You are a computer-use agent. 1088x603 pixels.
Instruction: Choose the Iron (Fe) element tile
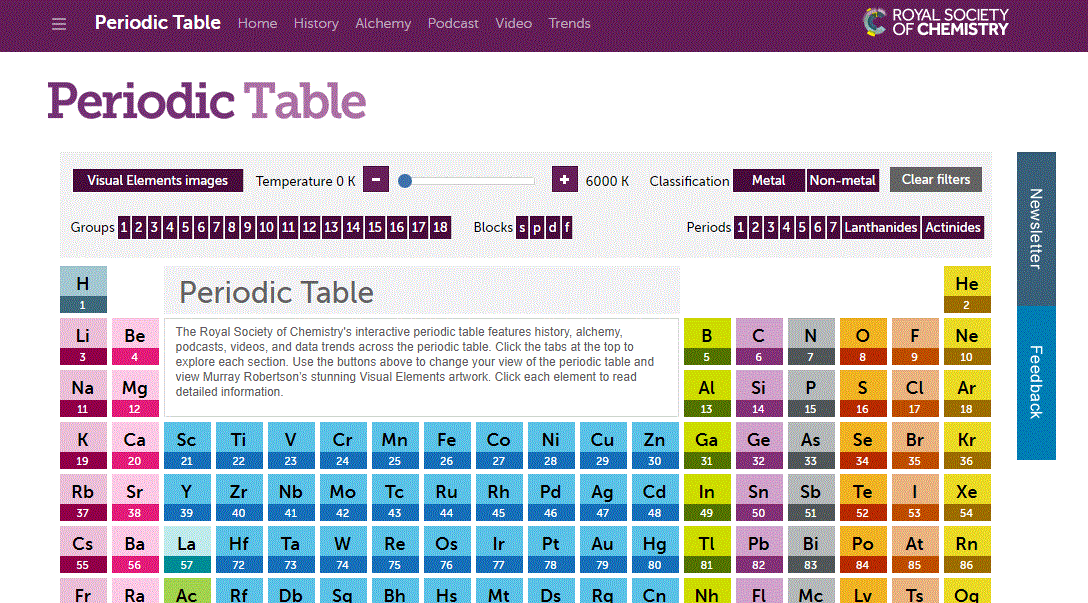447,445
